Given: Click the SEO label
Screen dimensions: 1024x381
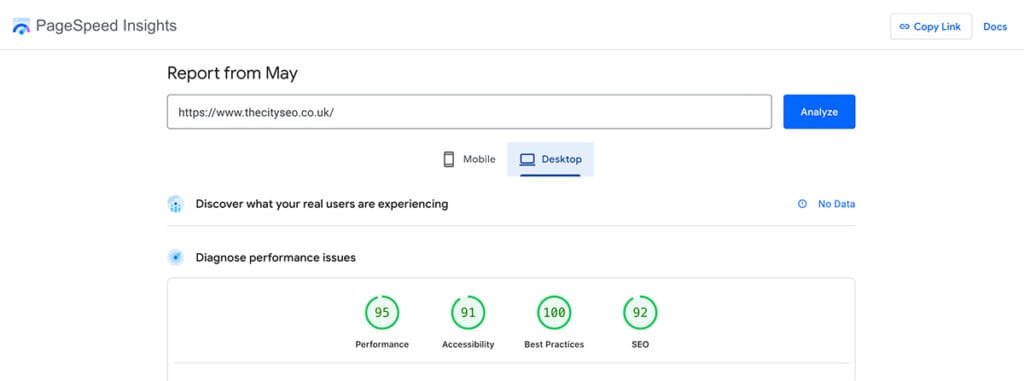Looking at the screenshot, I should point(640,344).
